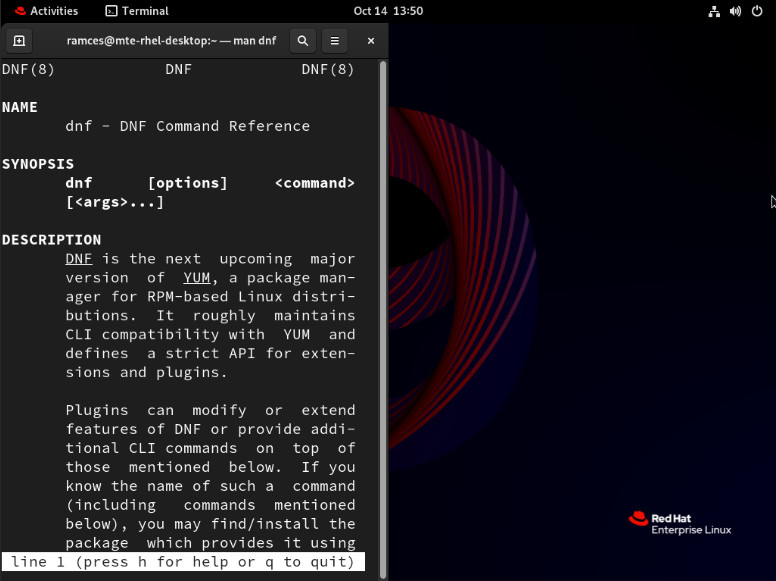Open a new terminal tab with the plus icon
The width and height of the screenshot is (776, 581).
[x=19, y=41]
